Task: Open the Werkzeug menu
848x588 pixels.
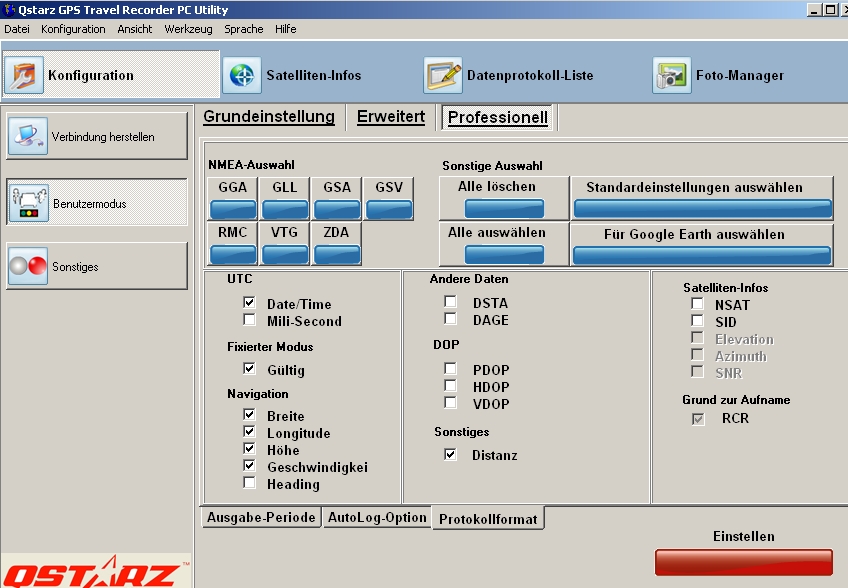Action: (188, 29)
